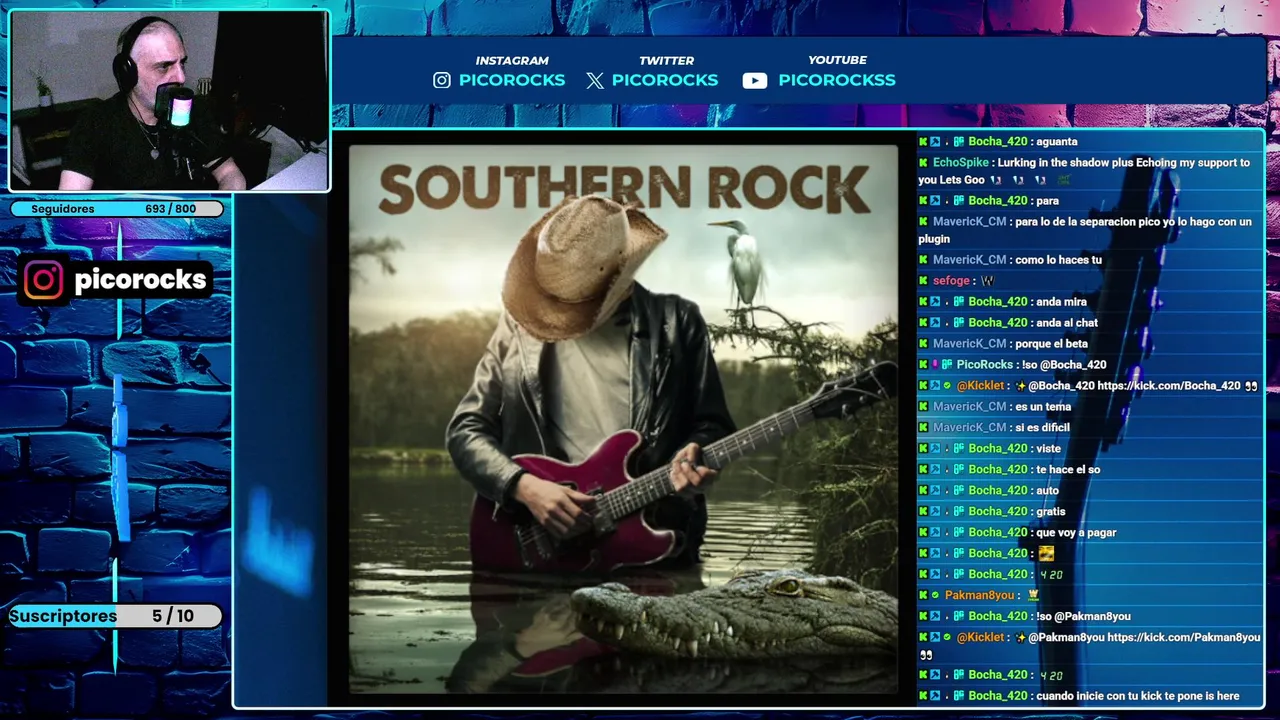
Task: Click Kick badge next to sefoge
Action: (x=923, y=281)
